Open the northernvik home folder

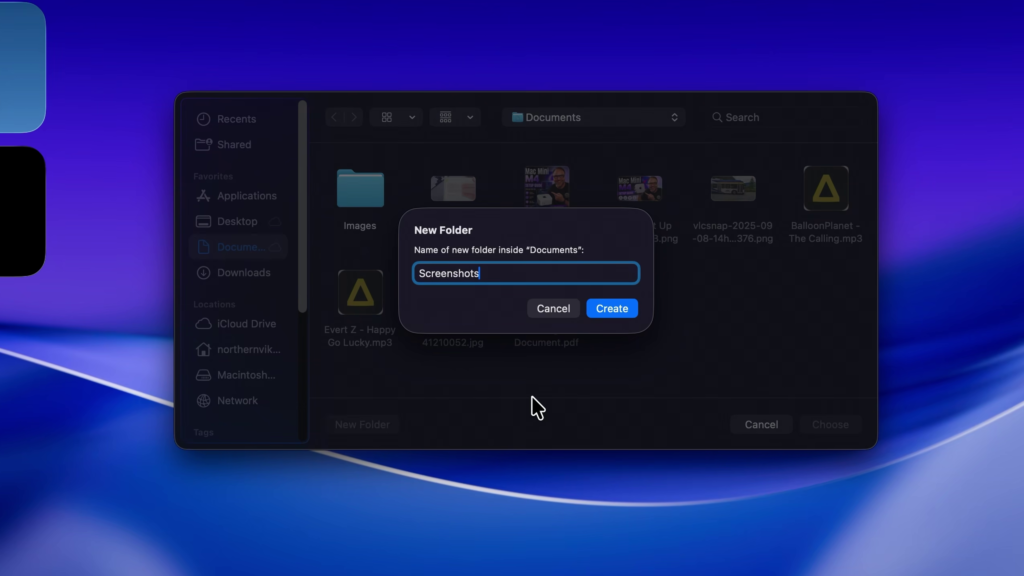[248, 349]
